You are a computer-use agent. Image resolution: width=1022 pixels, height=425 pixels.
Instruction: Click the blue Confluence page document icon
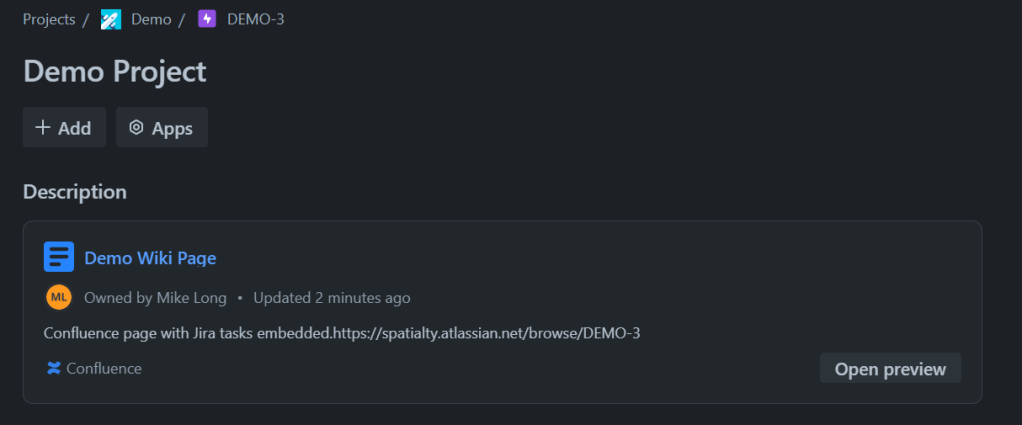pos(59,257)
